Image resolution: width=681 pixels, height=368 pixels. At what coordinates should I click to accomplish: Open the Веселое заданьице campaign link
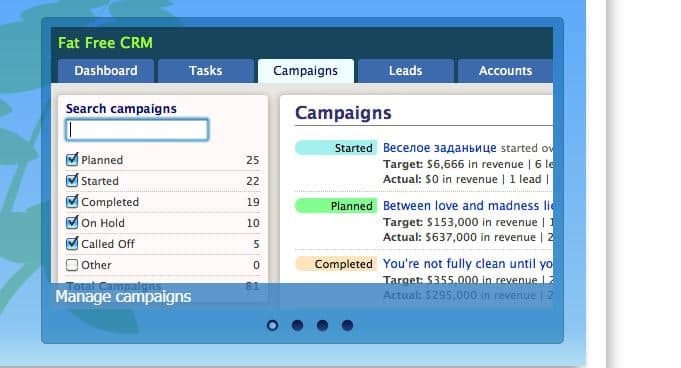440,148
